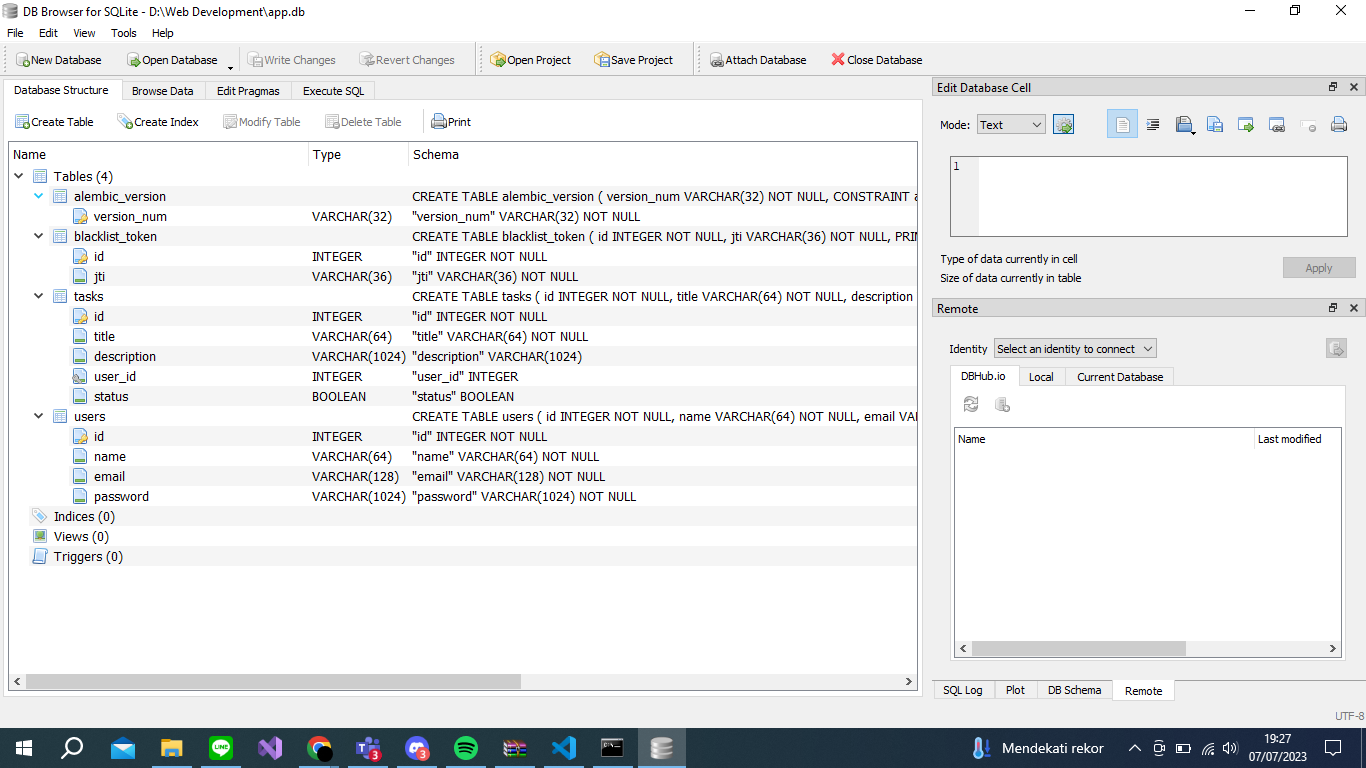Click the Import text from file icon
The width and height of the screenshot is (1366, 768).
pyautogui.click(x=1184, y=124)
